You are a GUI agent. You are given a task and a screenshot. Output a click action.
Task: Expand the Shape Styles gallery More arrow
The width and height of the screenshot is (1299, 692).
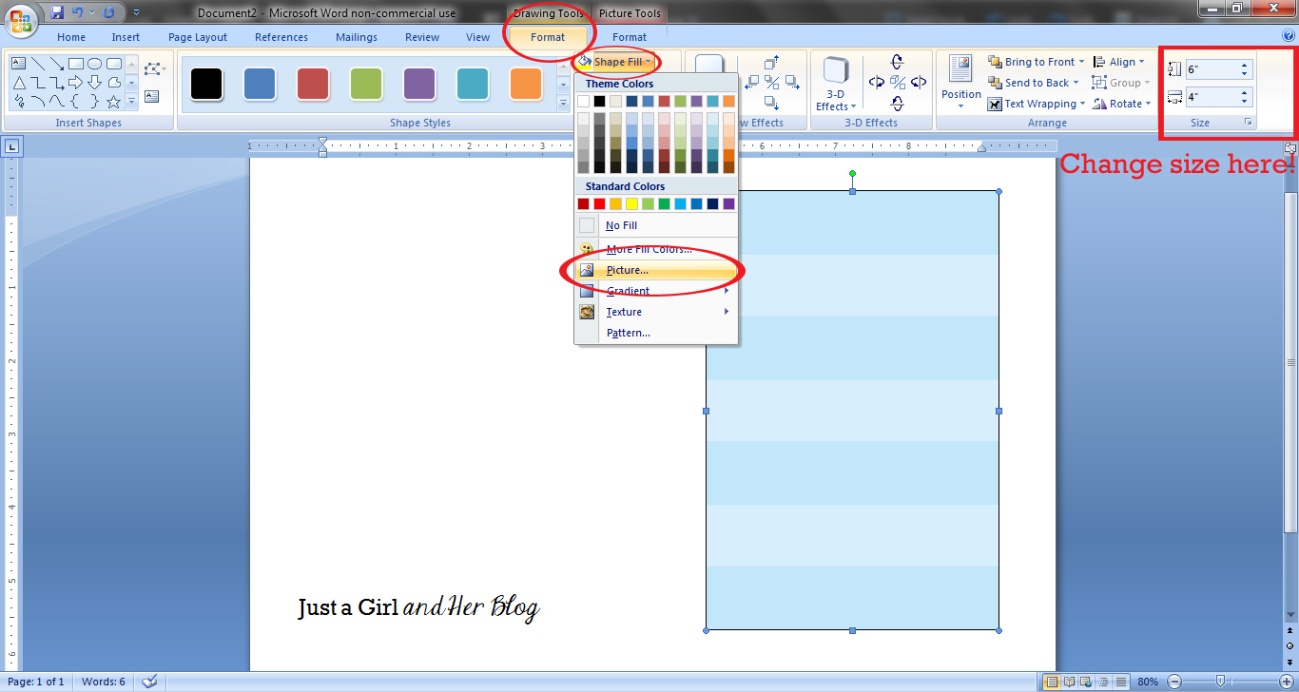click(563, 102)
